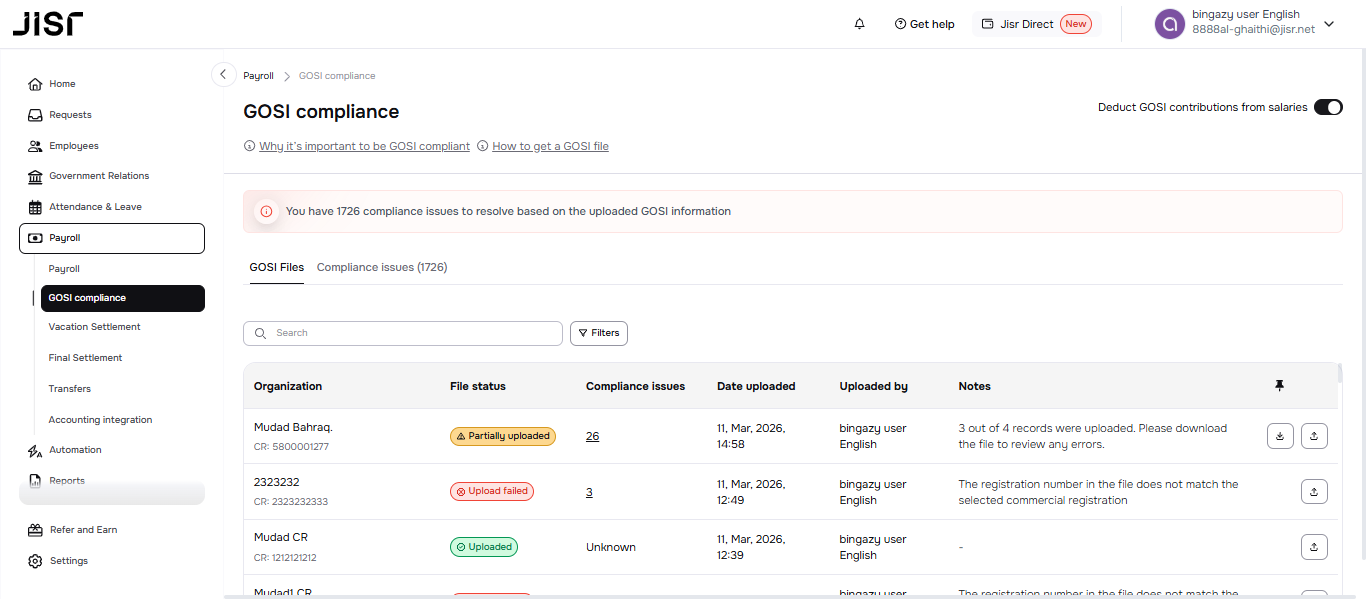The width and height of the screenshot is (1366, 599).
Task: Open the notifications bell icon
Action: tap(859, 24)
